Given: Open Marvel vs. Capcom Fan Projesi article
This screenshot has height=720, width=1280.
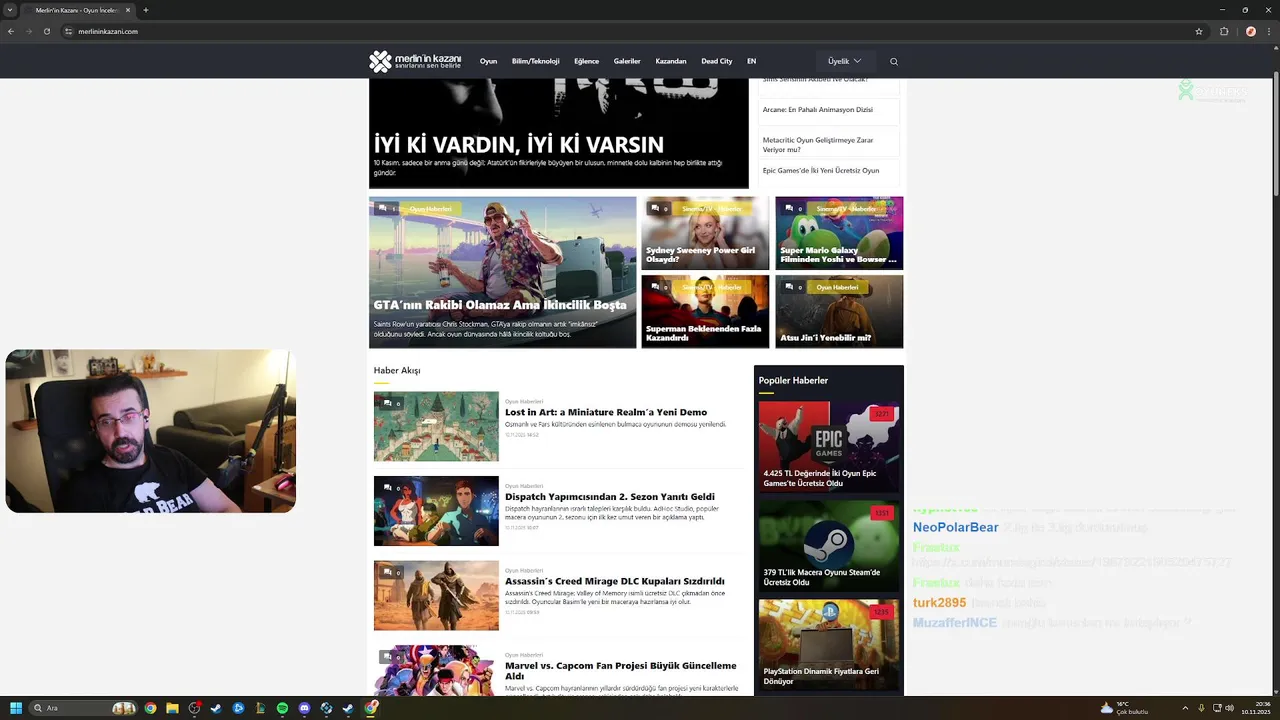Looking at the screenshot, I should 621,671.
